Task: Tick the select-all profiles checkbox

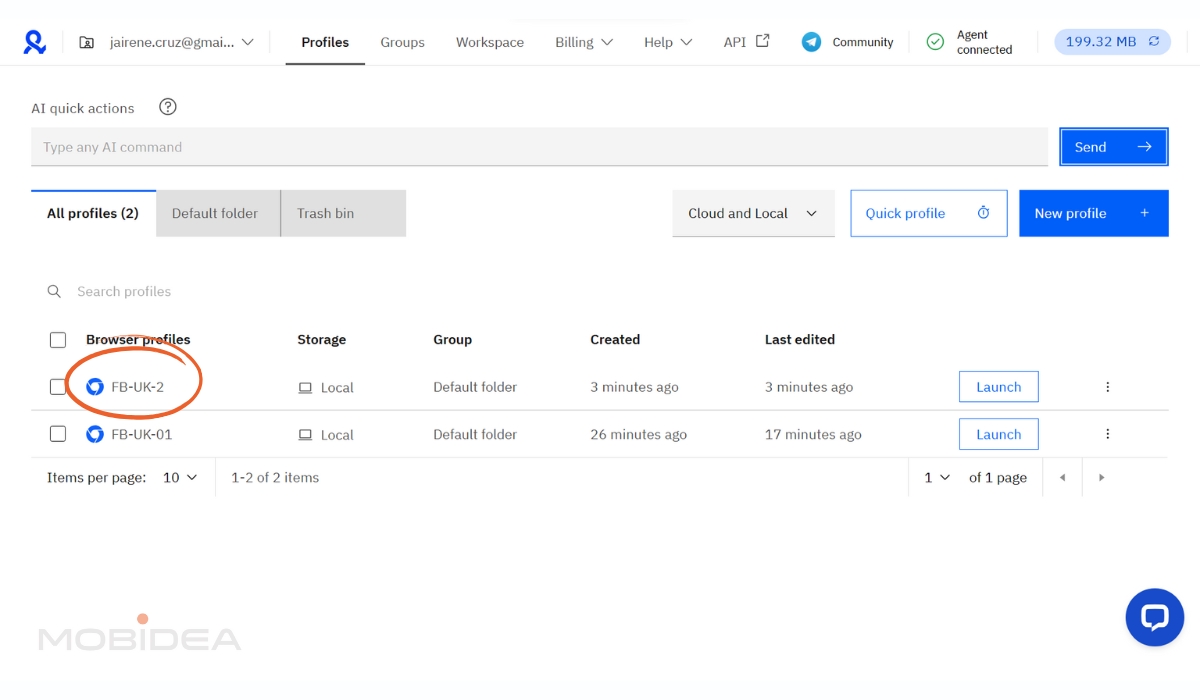Action: [58, 340]
